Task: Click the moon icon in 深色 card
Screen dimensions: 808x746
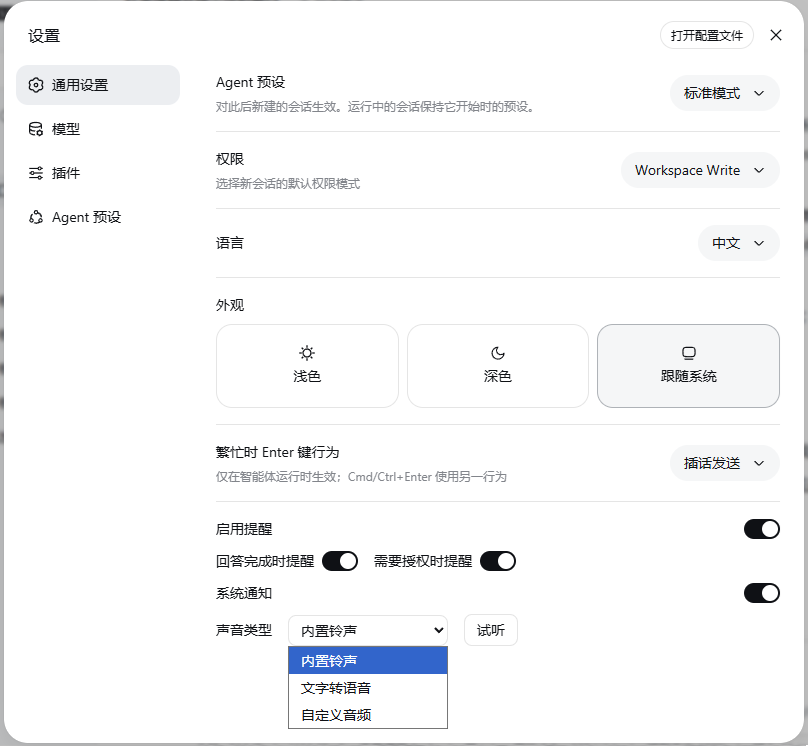Action: [498, 353]
